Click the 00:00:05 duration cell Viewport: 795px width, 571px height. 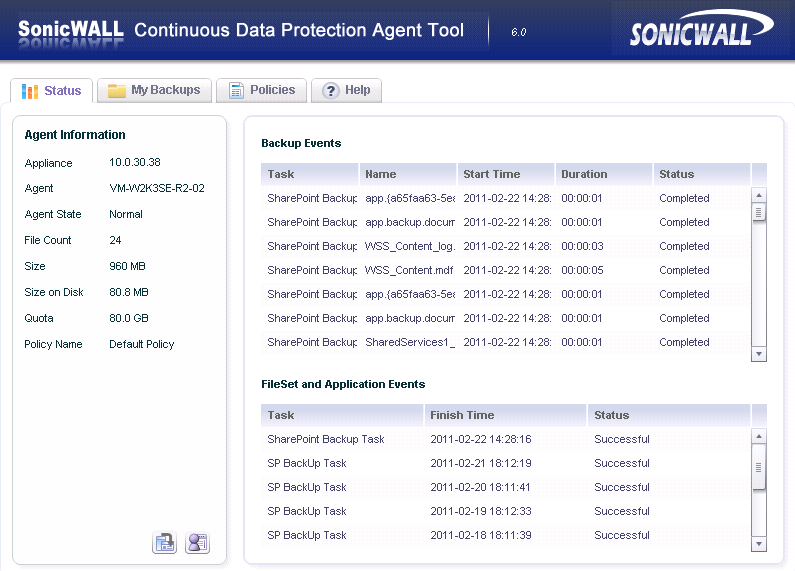582,270
